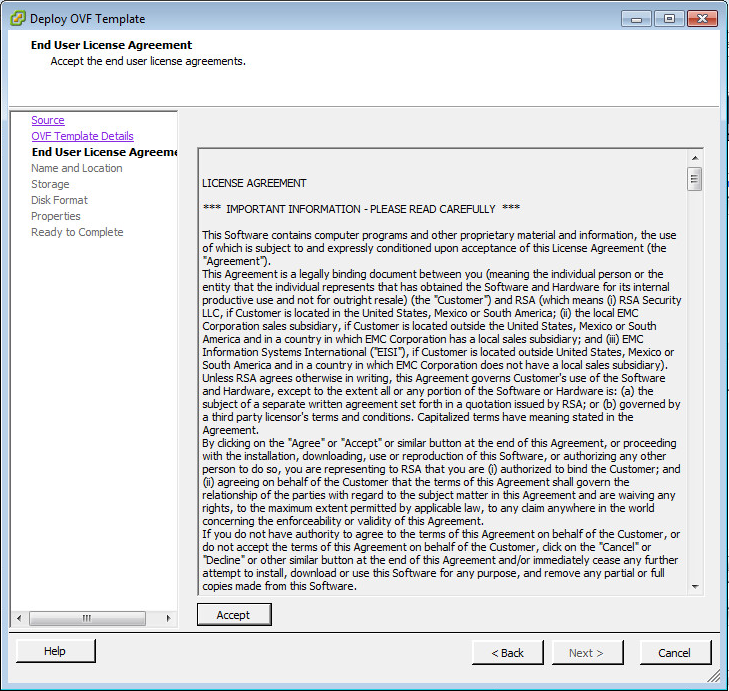Click the Deploy OVF Template window icon

[x=18, y=19]
